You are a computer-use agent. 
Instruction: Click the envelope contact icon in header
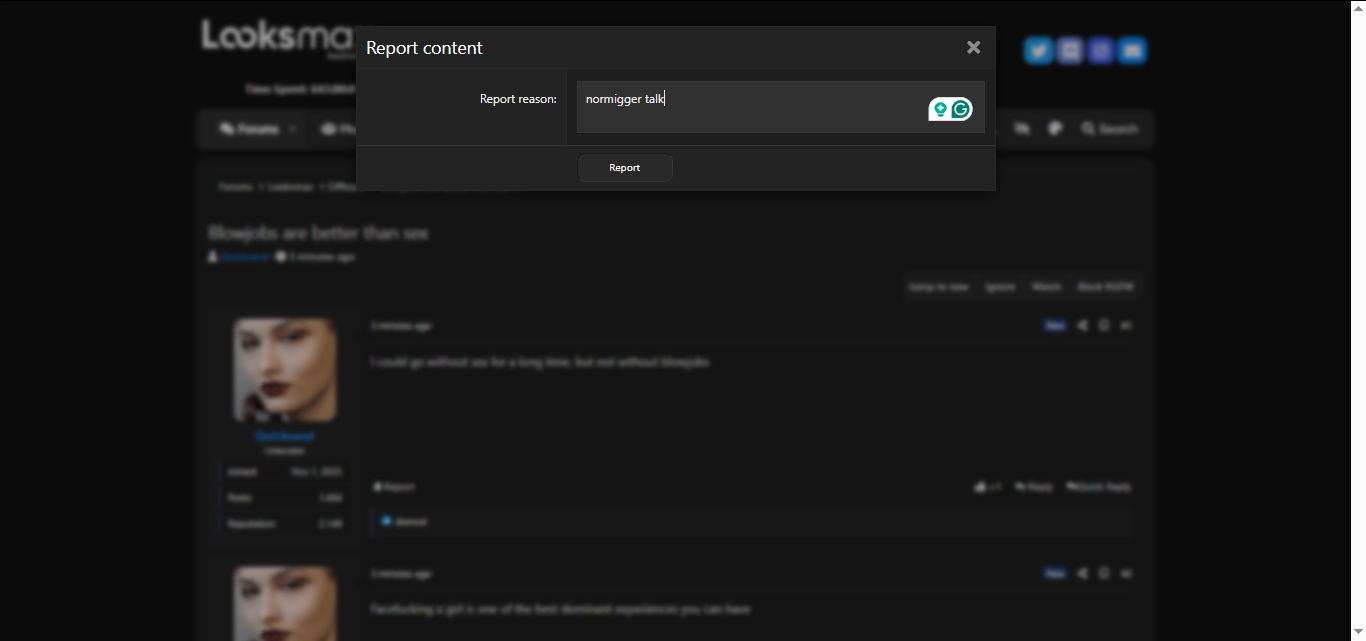coord(1132,50)
